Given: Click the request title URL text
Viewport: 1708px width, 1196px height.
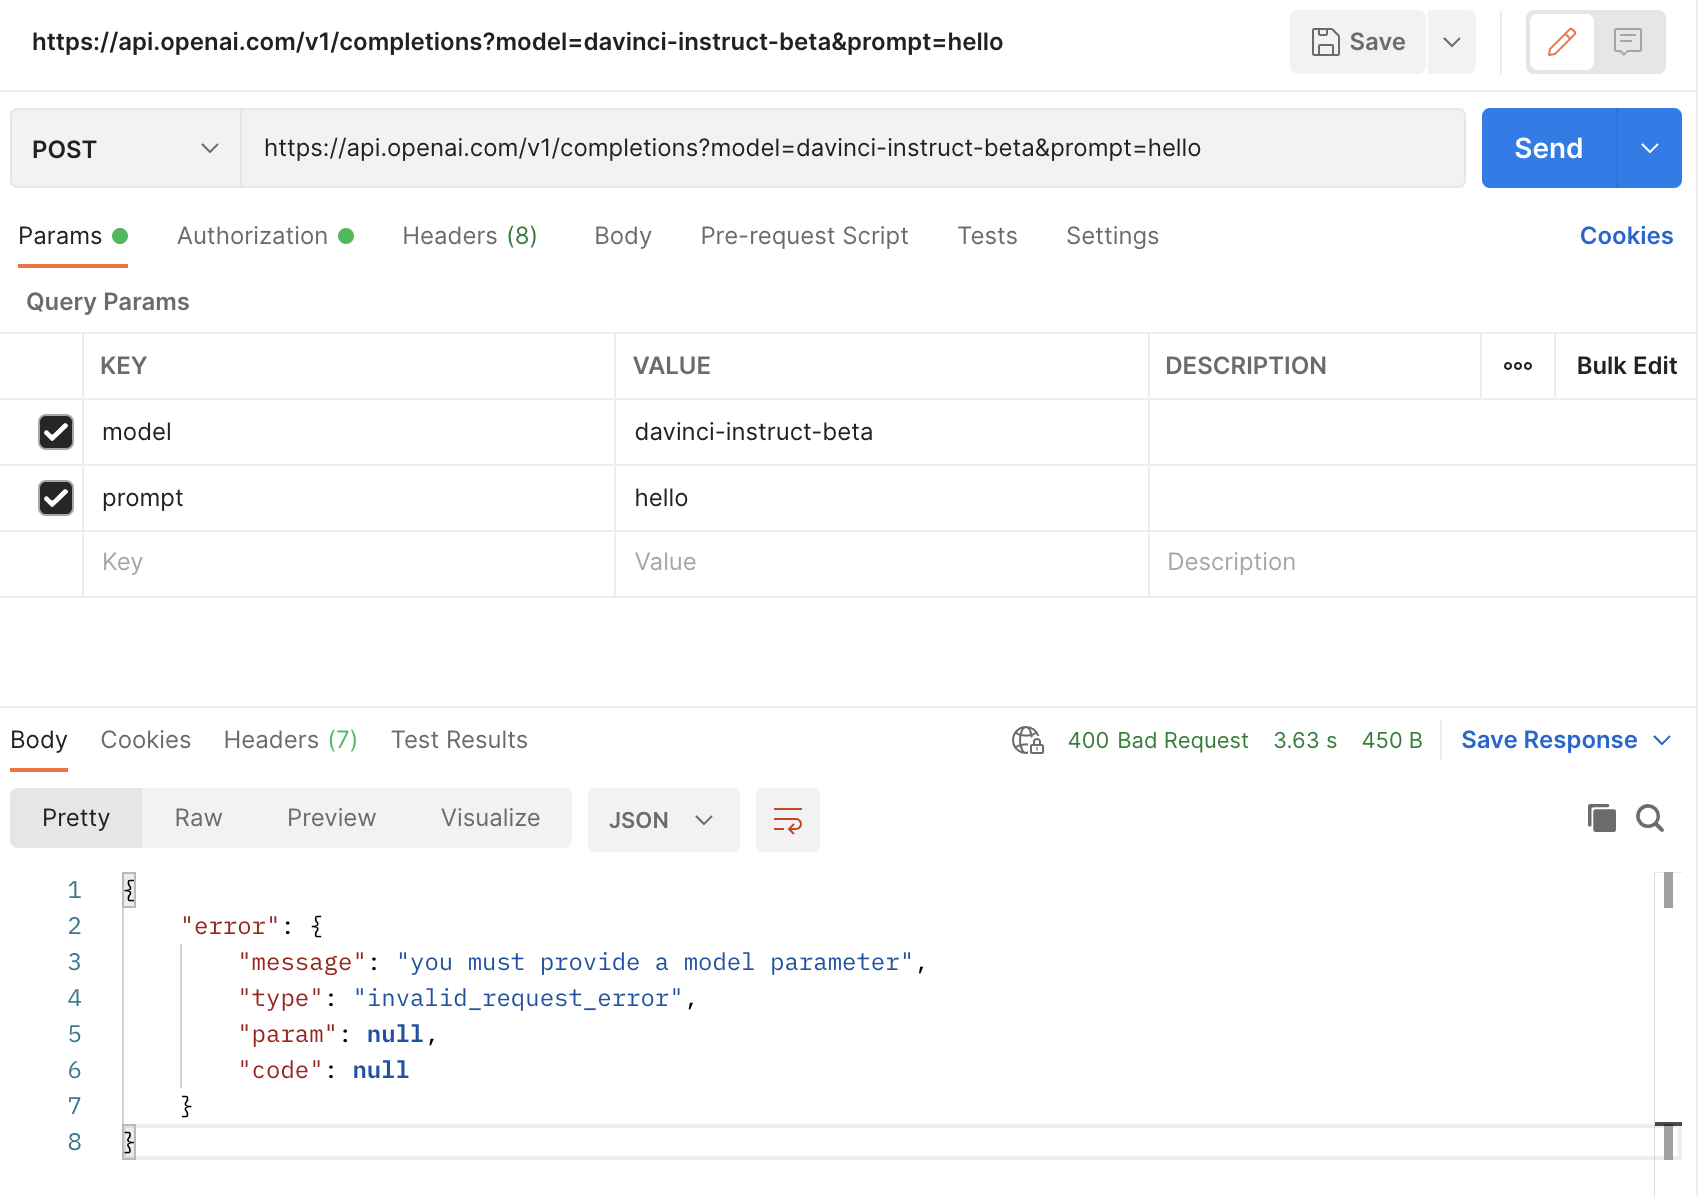Looking at the screenshot, I should 517,42.
